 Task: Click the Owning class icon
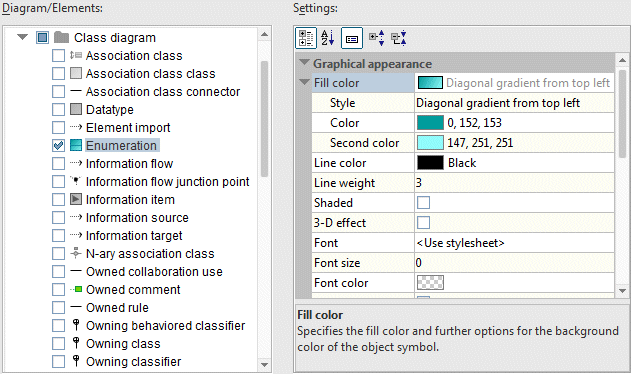coord(76,343)
